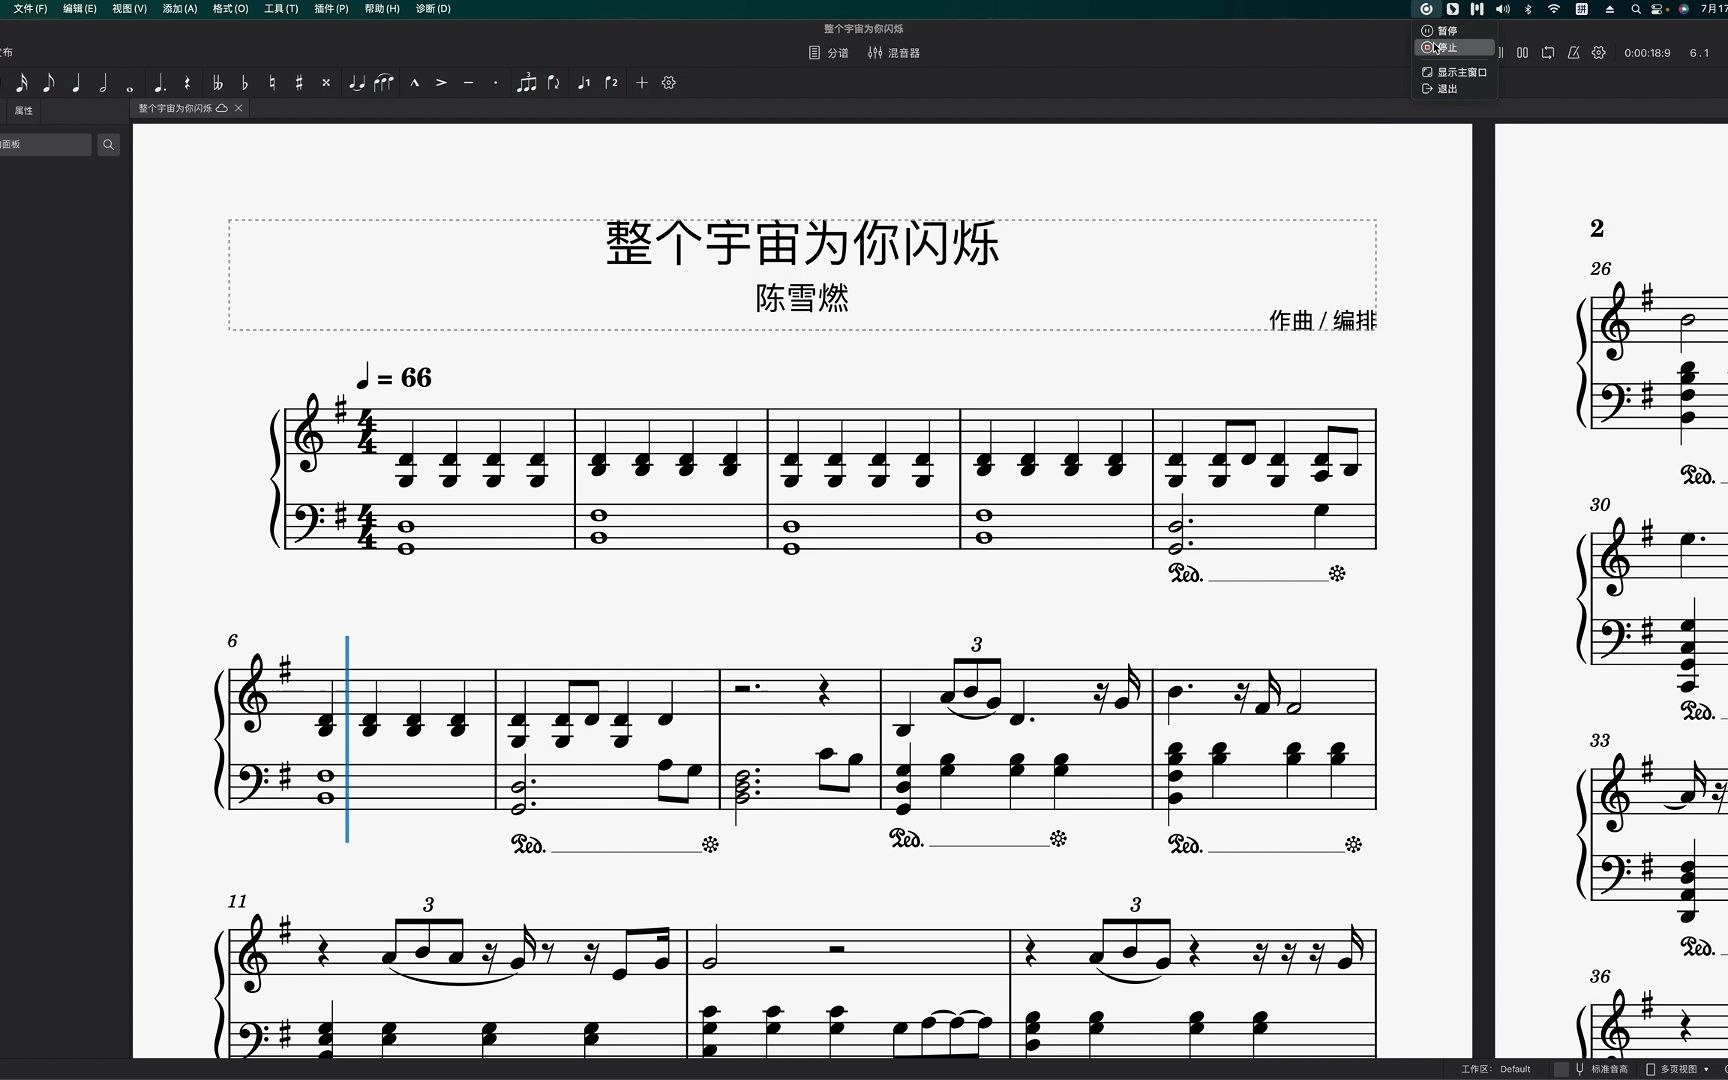Choose Stop (停止) in tray menu
This screenshot has height=1080, width=1728.
(x=1454, y=48)
